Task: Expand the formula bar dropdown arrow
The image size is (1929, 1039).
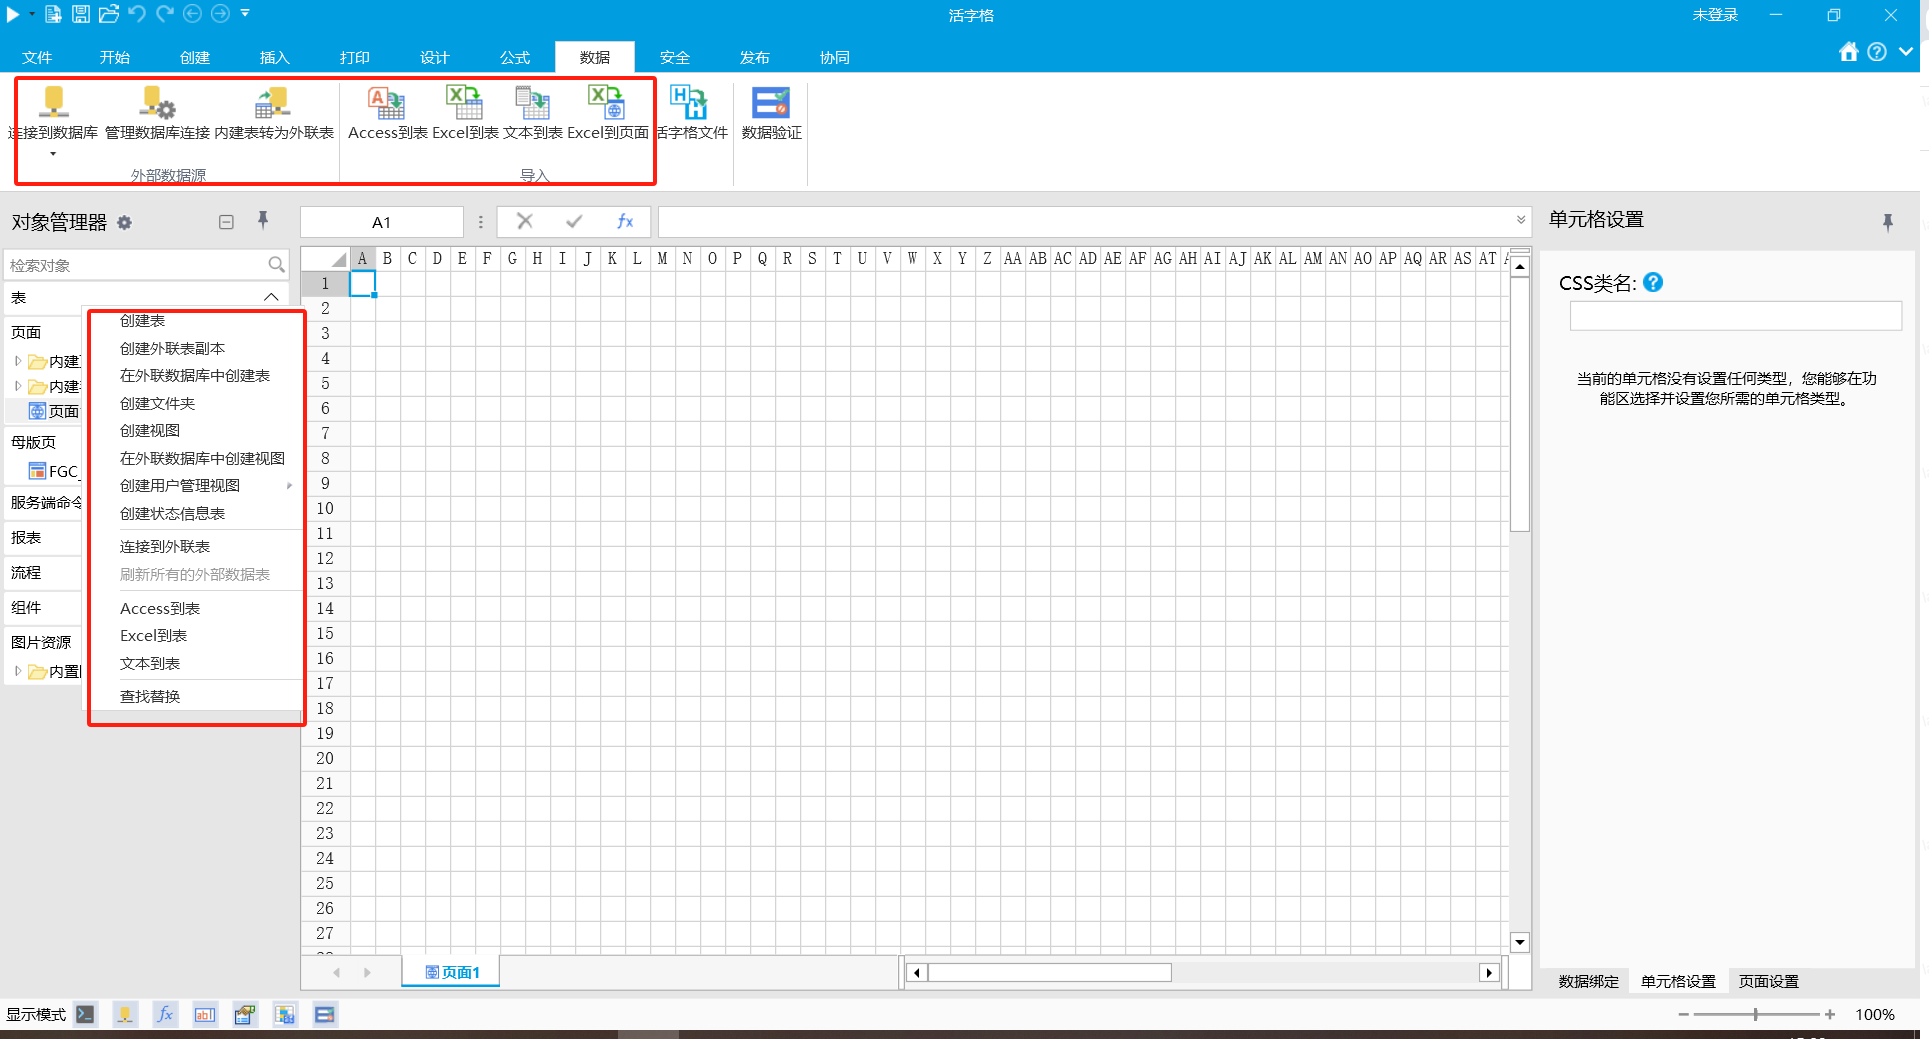Action: [1520, 220]
